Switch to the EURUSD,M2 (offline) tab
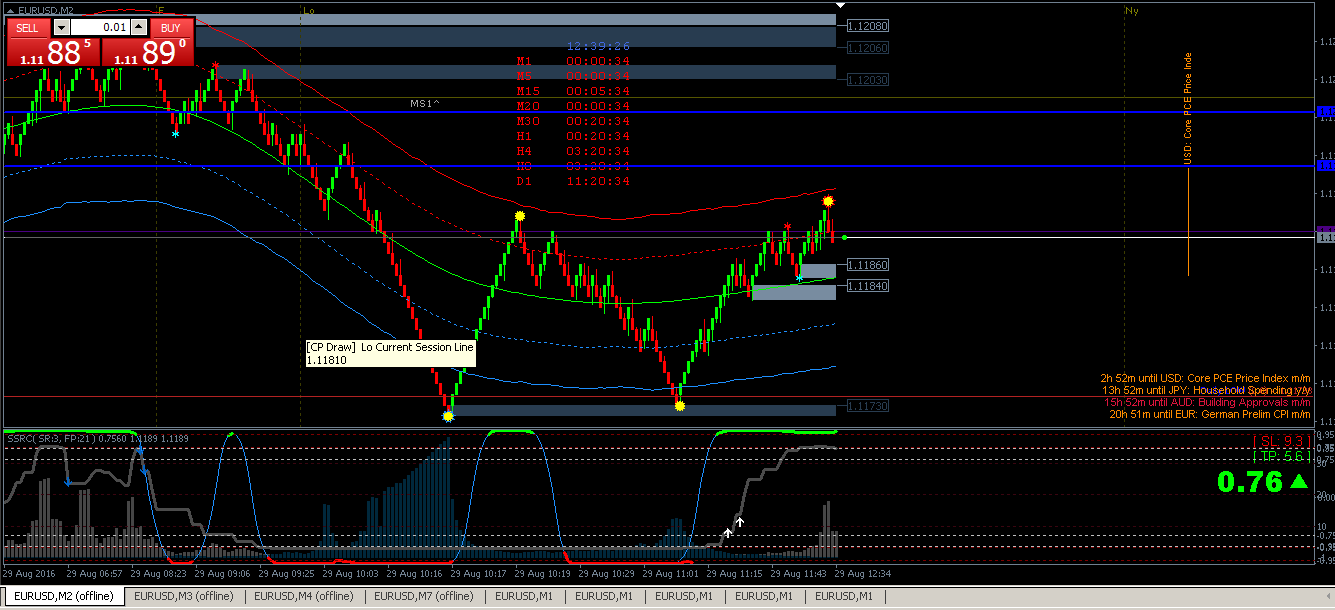This screenshot has width=1335, height=610. [63, 596]
